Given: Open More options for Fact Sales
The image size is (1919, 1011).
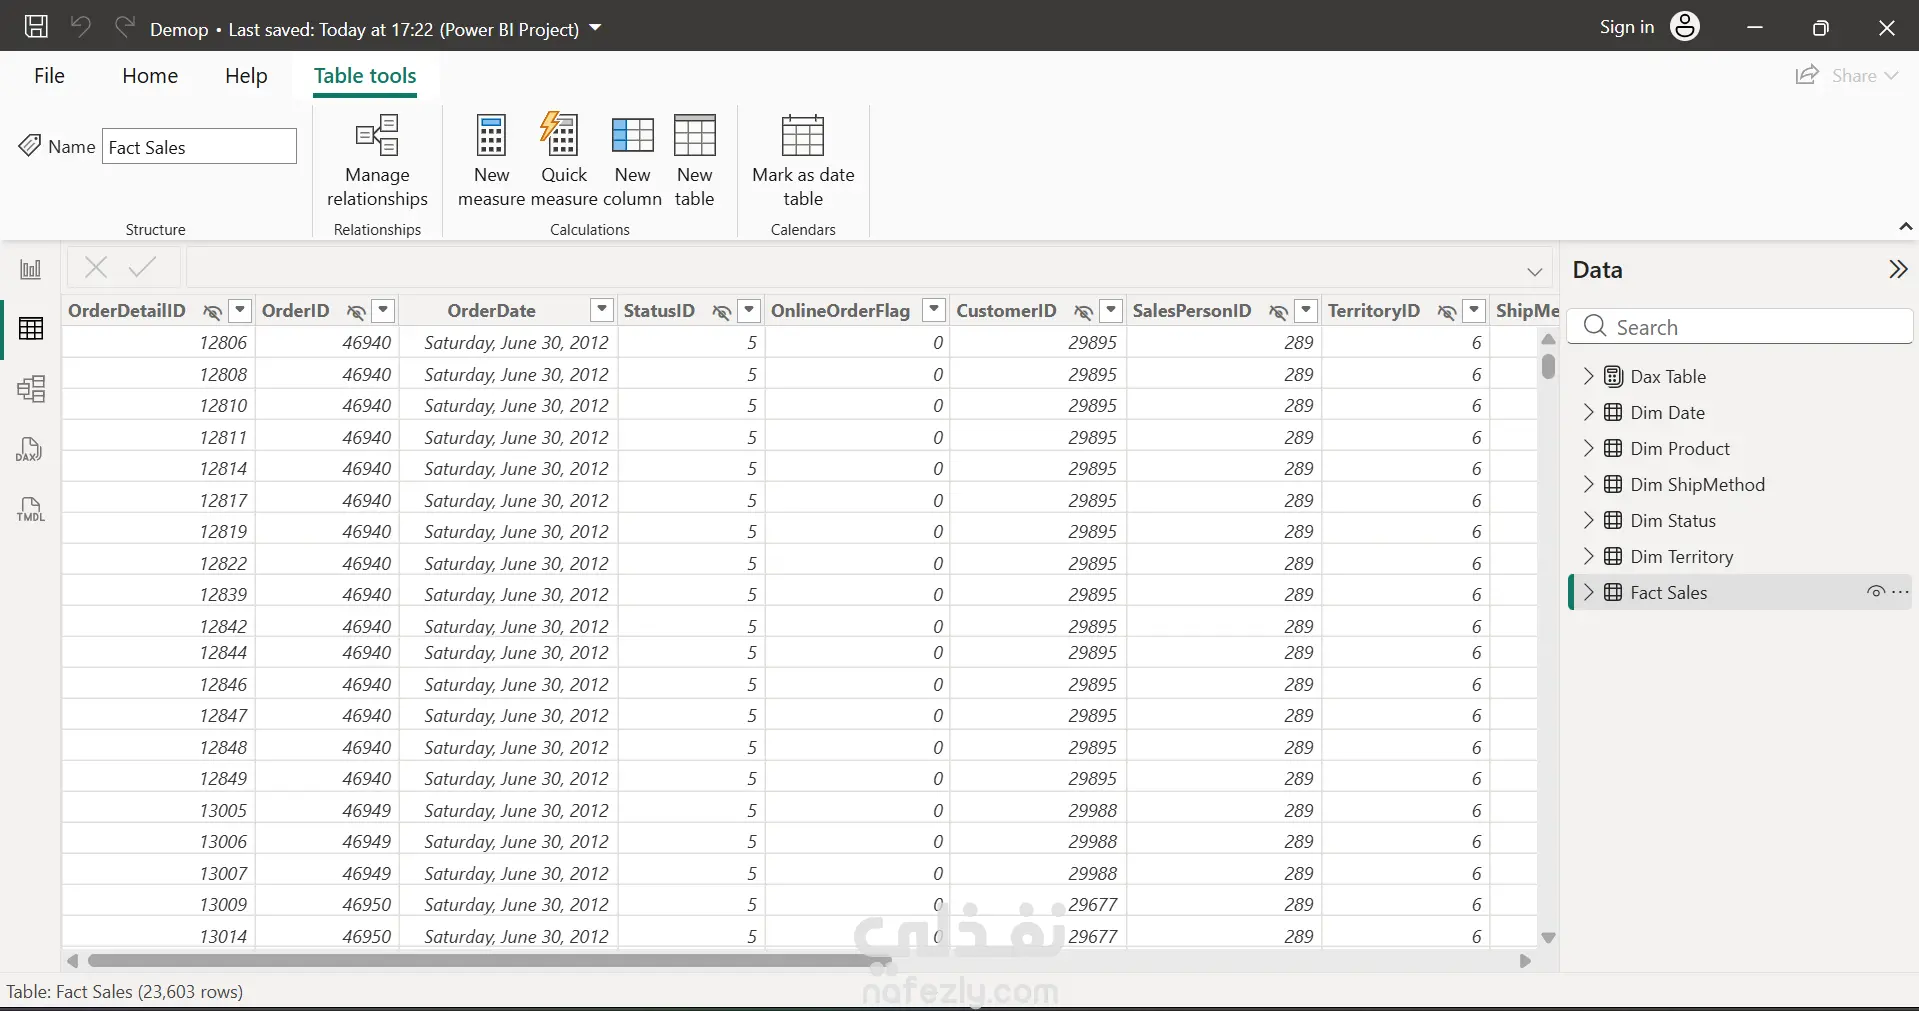Looking at the screenshot, I should pyautogui.click(x=1901, y=592).
